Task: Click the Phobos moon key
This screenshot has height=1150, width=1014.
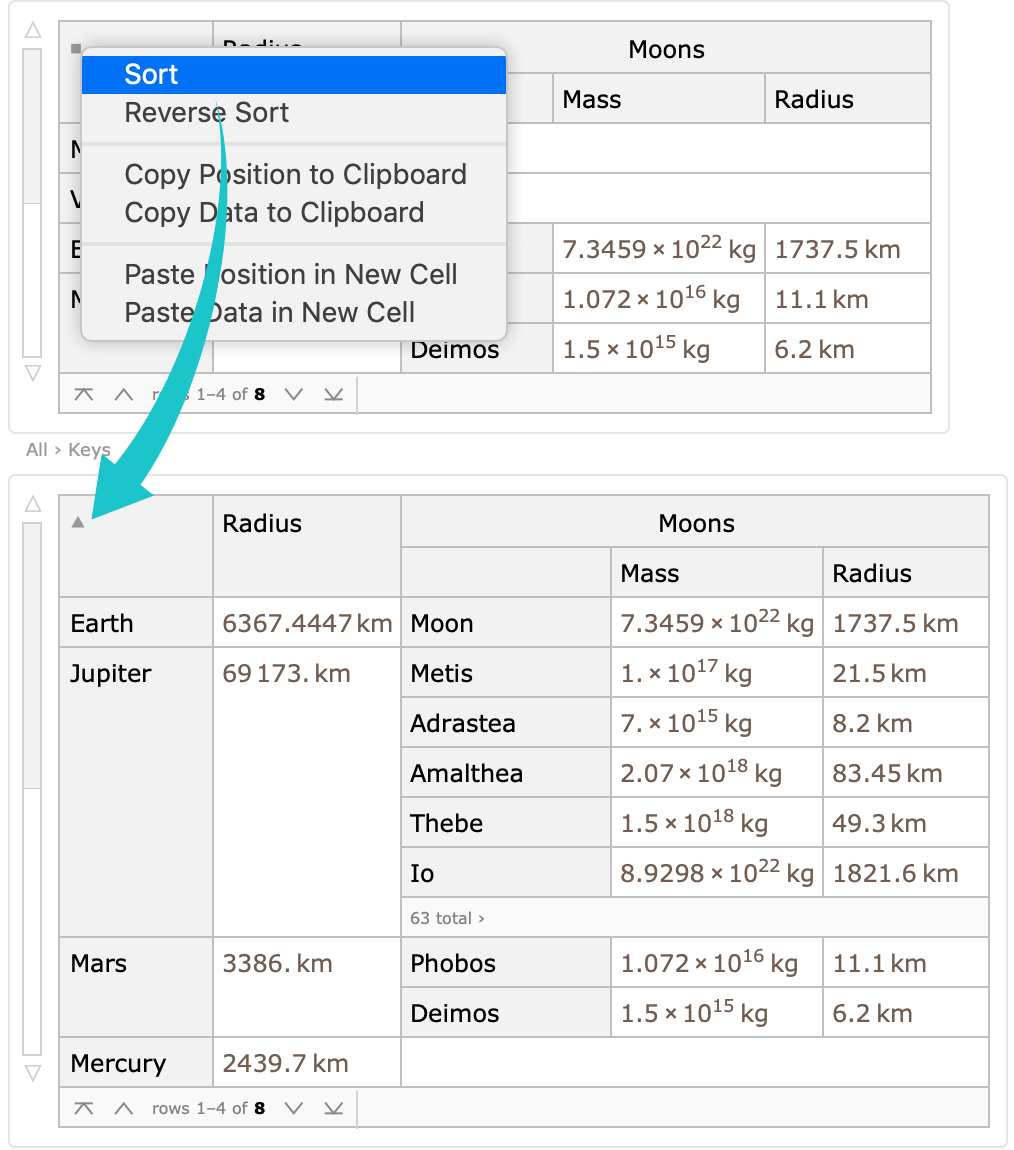Action: pyautogui.click(x=506, y=963)
